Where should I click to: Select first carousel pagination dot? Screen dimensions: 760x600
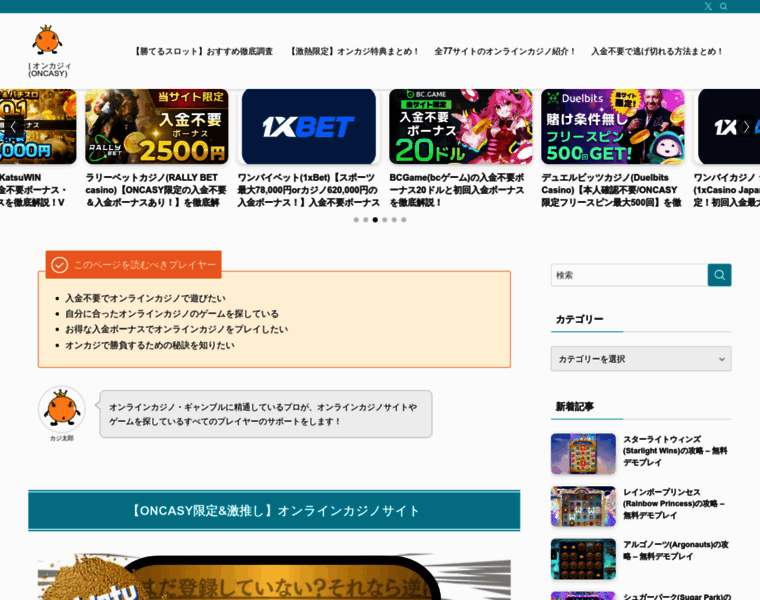point(356,220)
